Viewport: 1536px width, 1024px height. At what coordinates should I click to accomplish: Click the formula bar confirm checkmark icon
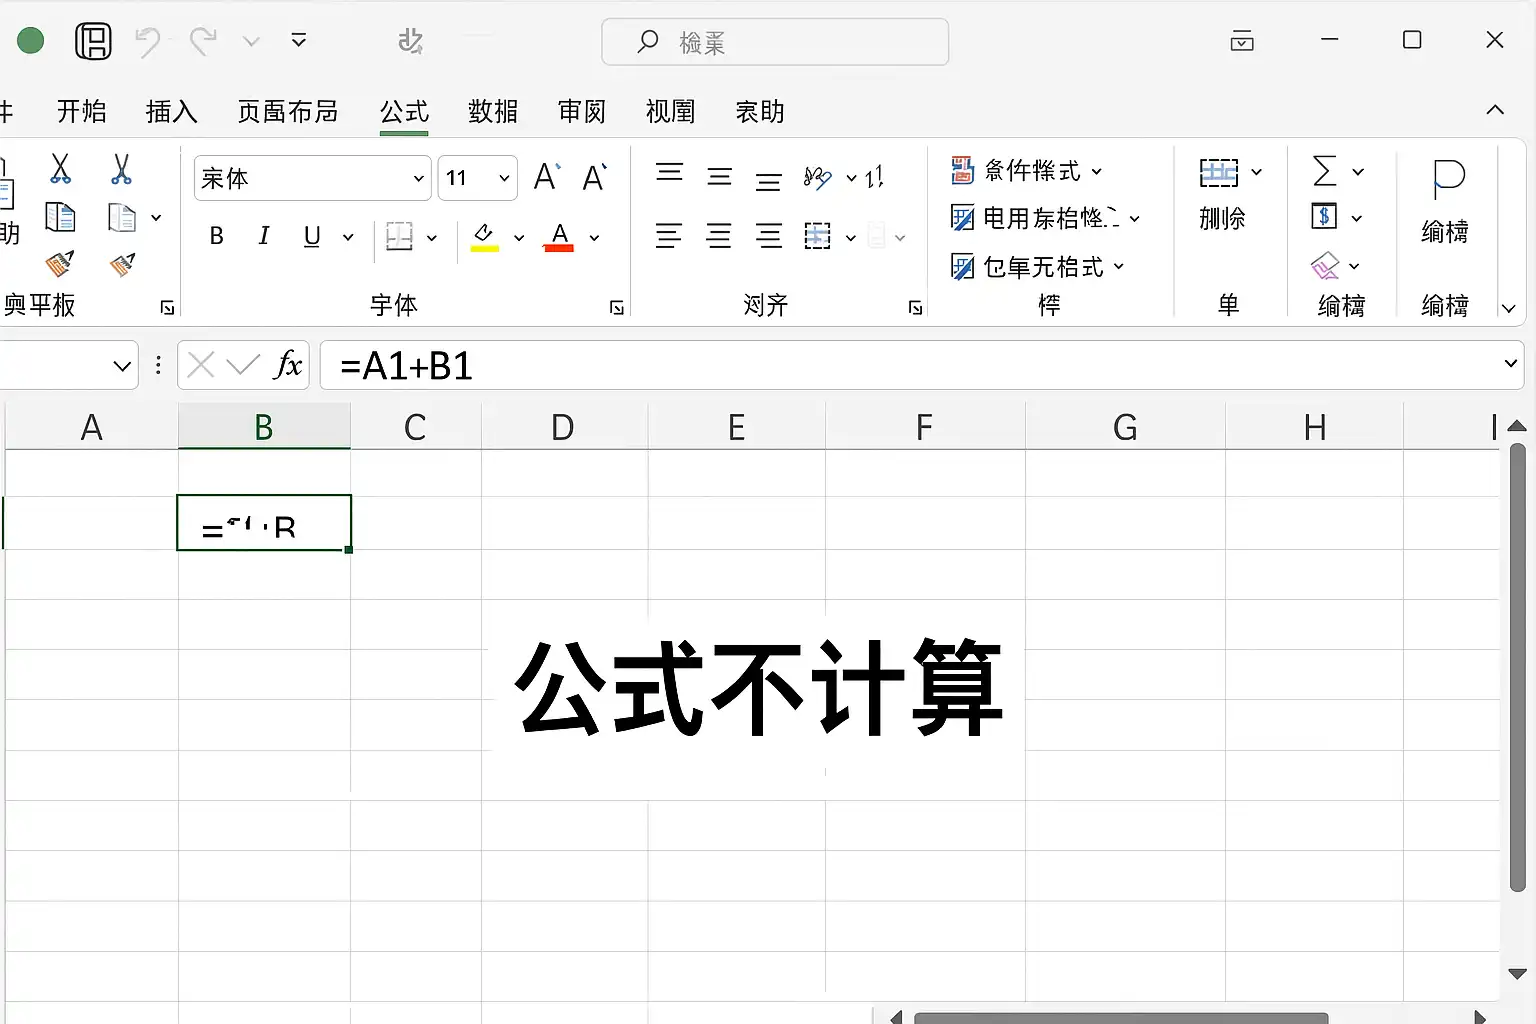pyautogui.click(x=243, y=365)
